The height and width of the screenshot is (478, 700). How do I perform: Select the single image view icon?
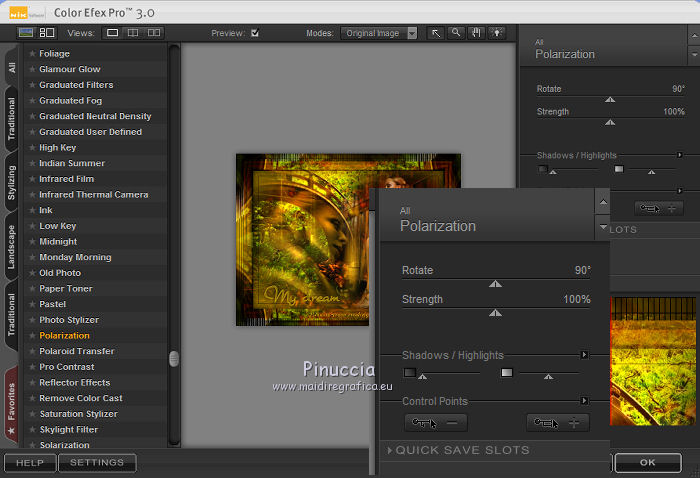pyautogui.click(x=112, y=33)
